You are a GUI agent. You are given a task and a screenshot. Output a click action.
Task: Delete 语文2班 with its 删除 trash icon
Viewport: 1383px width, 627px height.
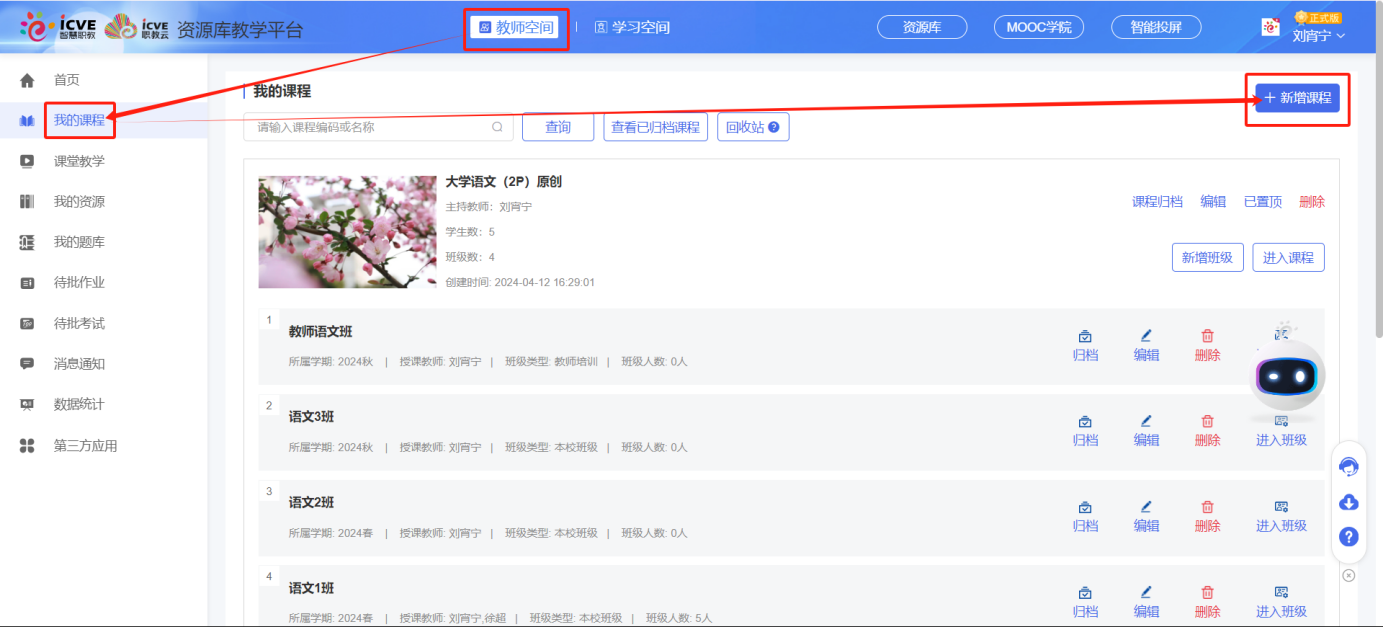pyautogui.click(x=1207, y=513)
